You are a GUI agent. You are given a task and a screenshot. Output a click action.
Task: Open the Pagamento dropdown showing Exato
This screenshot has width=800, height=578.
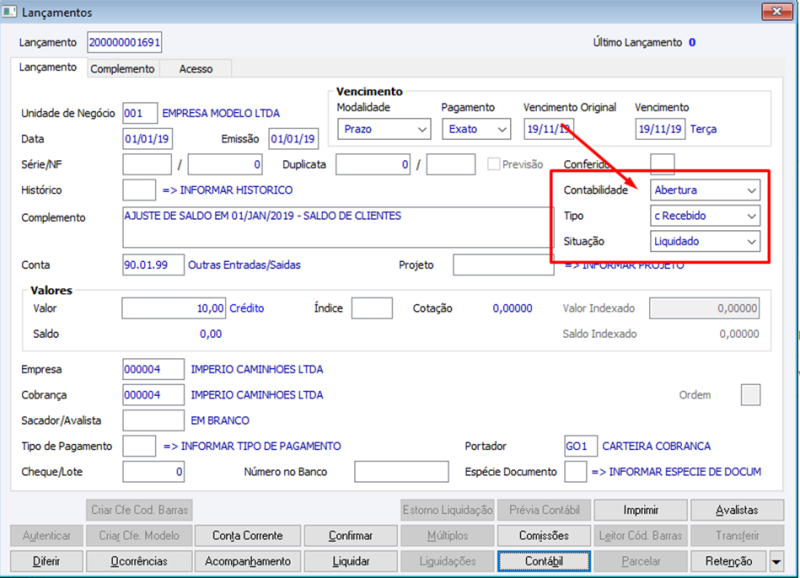(476, 129)
